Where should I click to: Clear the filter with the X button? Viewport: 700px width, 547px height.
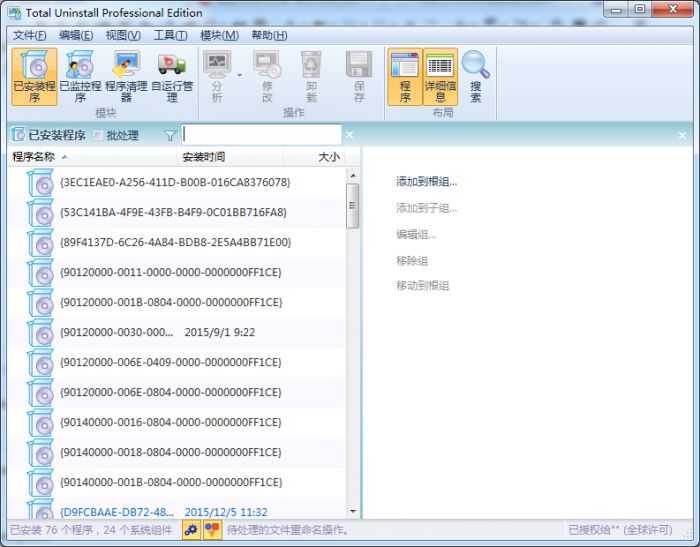tap(350, 134)
